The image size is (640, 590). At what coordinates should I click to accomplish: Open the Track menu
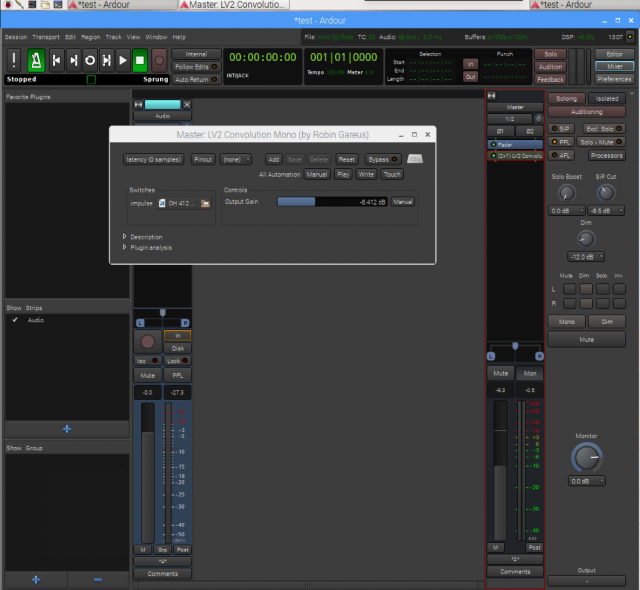pos(113,37)
